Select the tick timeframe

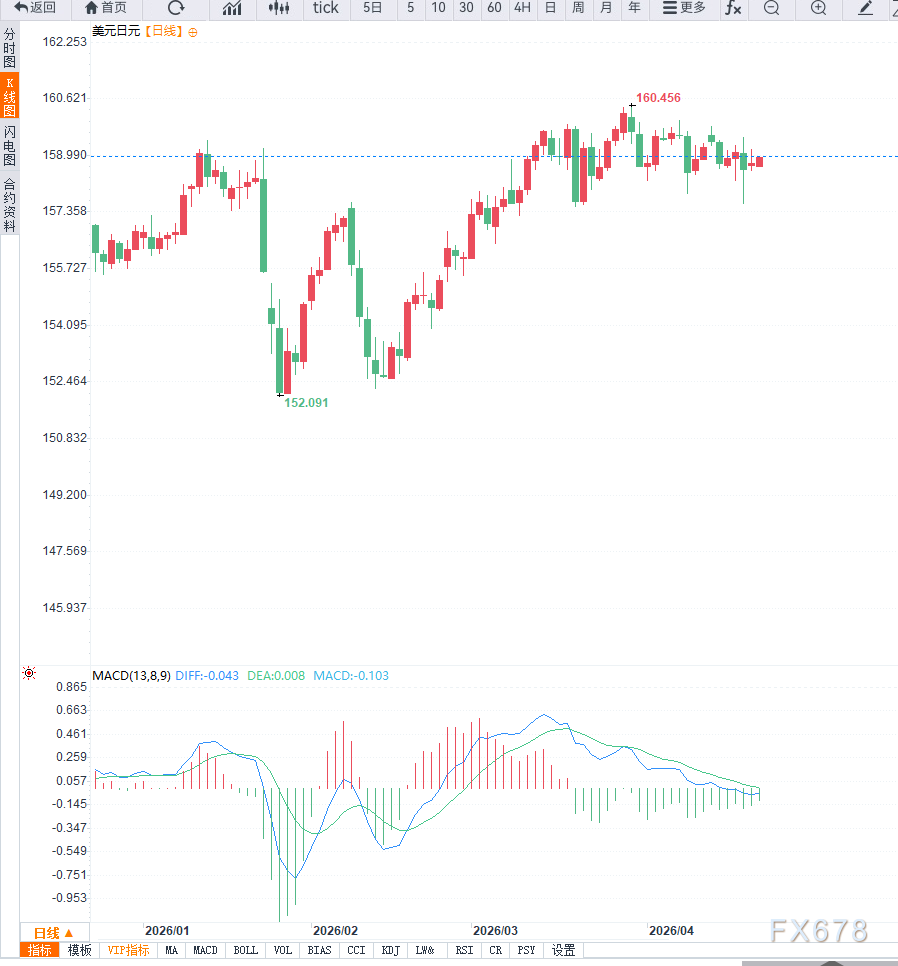(325, 8)
